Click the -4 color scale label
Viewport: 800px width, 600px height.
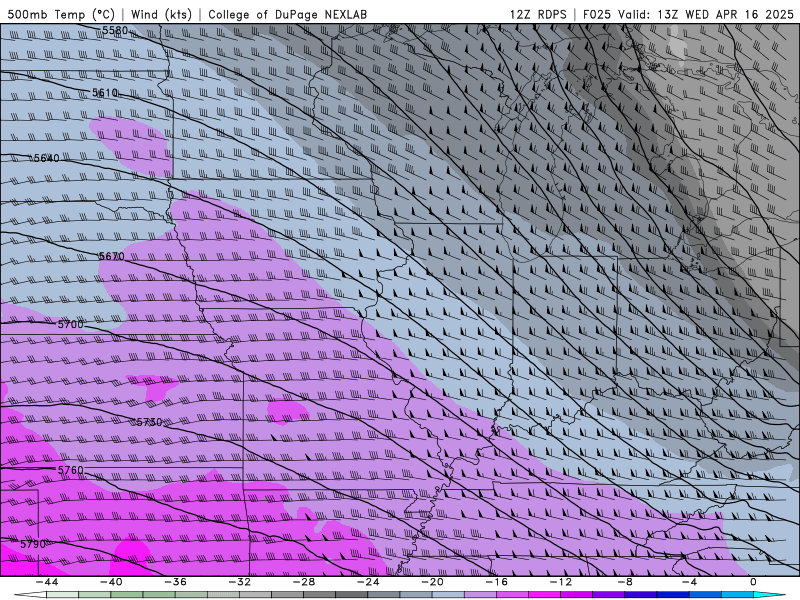[x=690, y=582]
